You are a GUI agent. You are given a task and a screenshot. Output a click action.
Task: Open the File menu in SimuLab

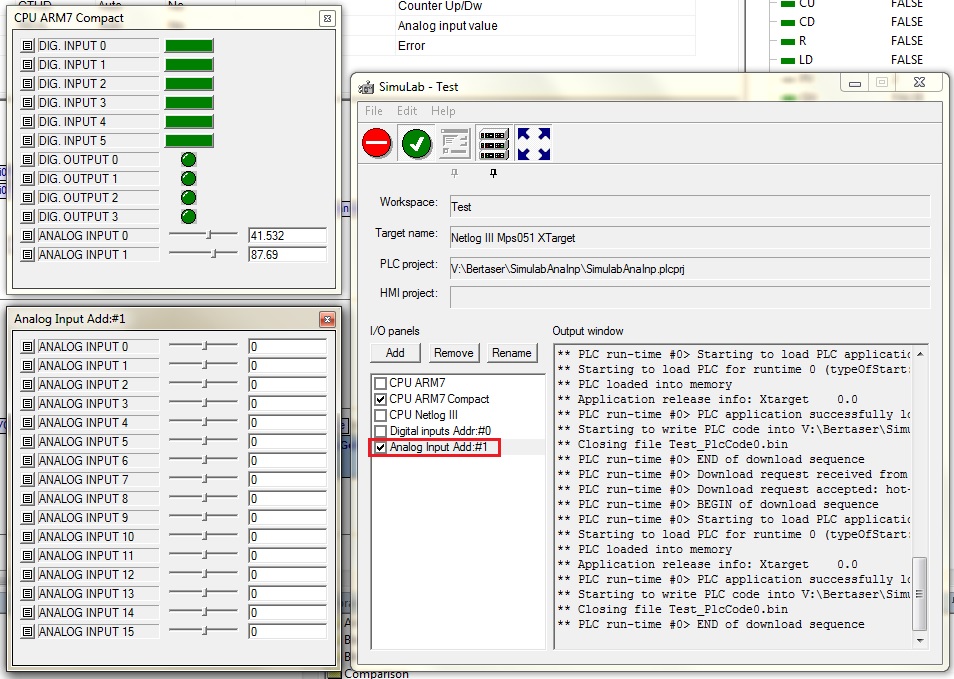374,111
